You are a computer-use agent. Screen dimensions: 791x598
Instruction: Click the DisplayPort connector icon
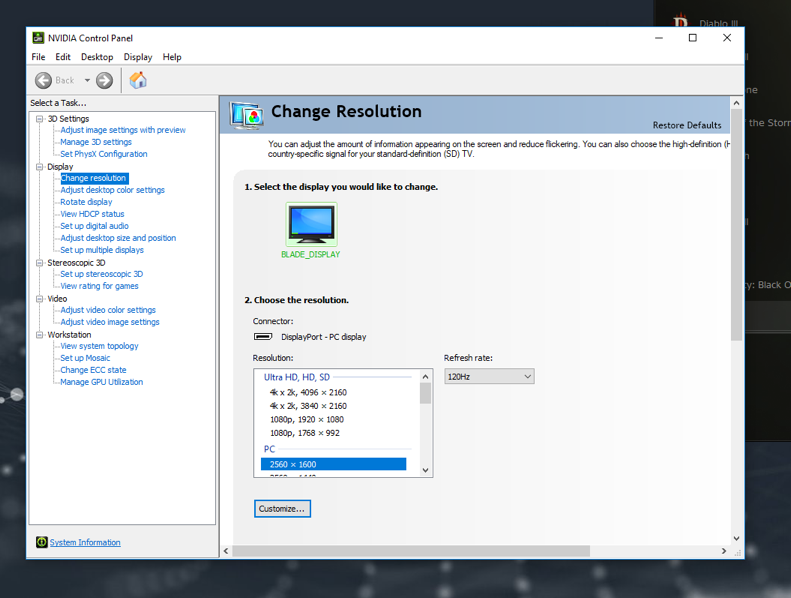(x=263, y=337)
